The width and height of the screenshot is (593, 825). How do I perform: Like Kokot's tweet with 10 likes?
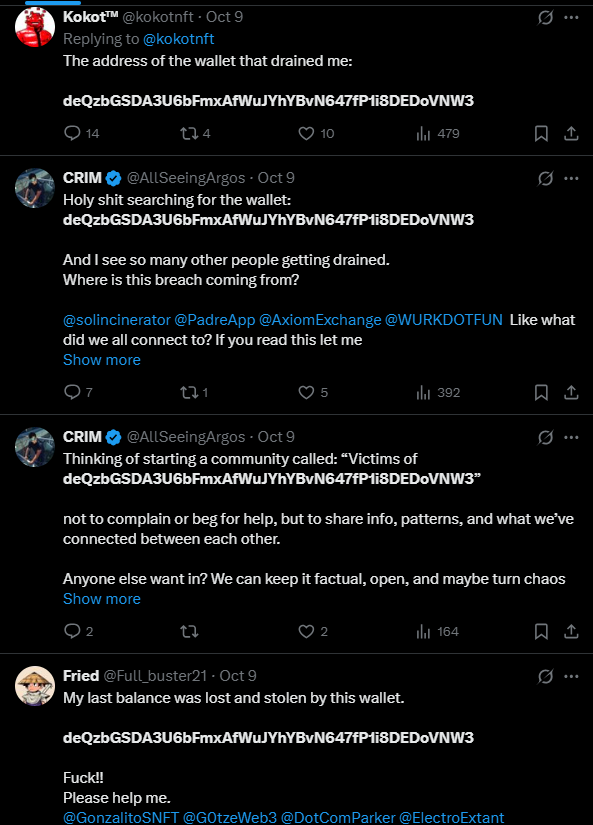click(x=306, y=133)
